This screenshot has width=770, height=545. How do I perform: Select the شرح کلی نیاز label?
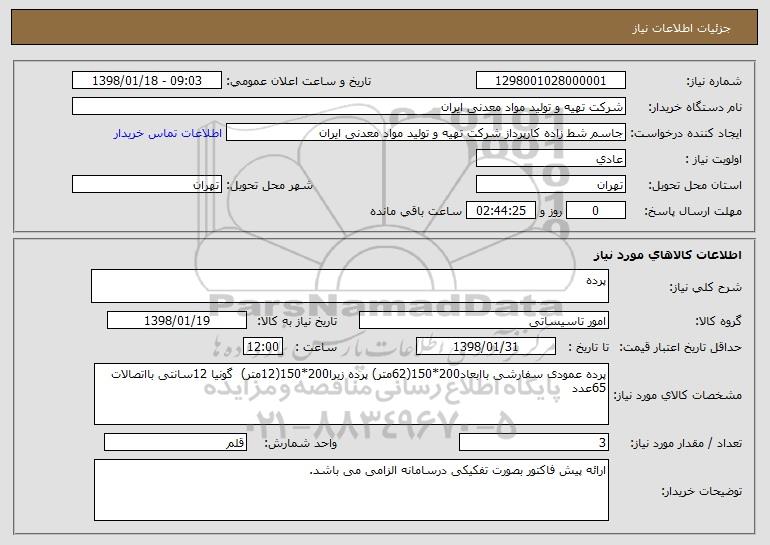point(706,287)
